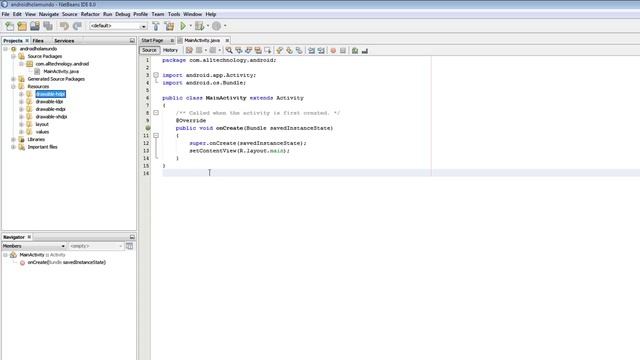Click the Profile Project toolbar icon

pos(216,26)
